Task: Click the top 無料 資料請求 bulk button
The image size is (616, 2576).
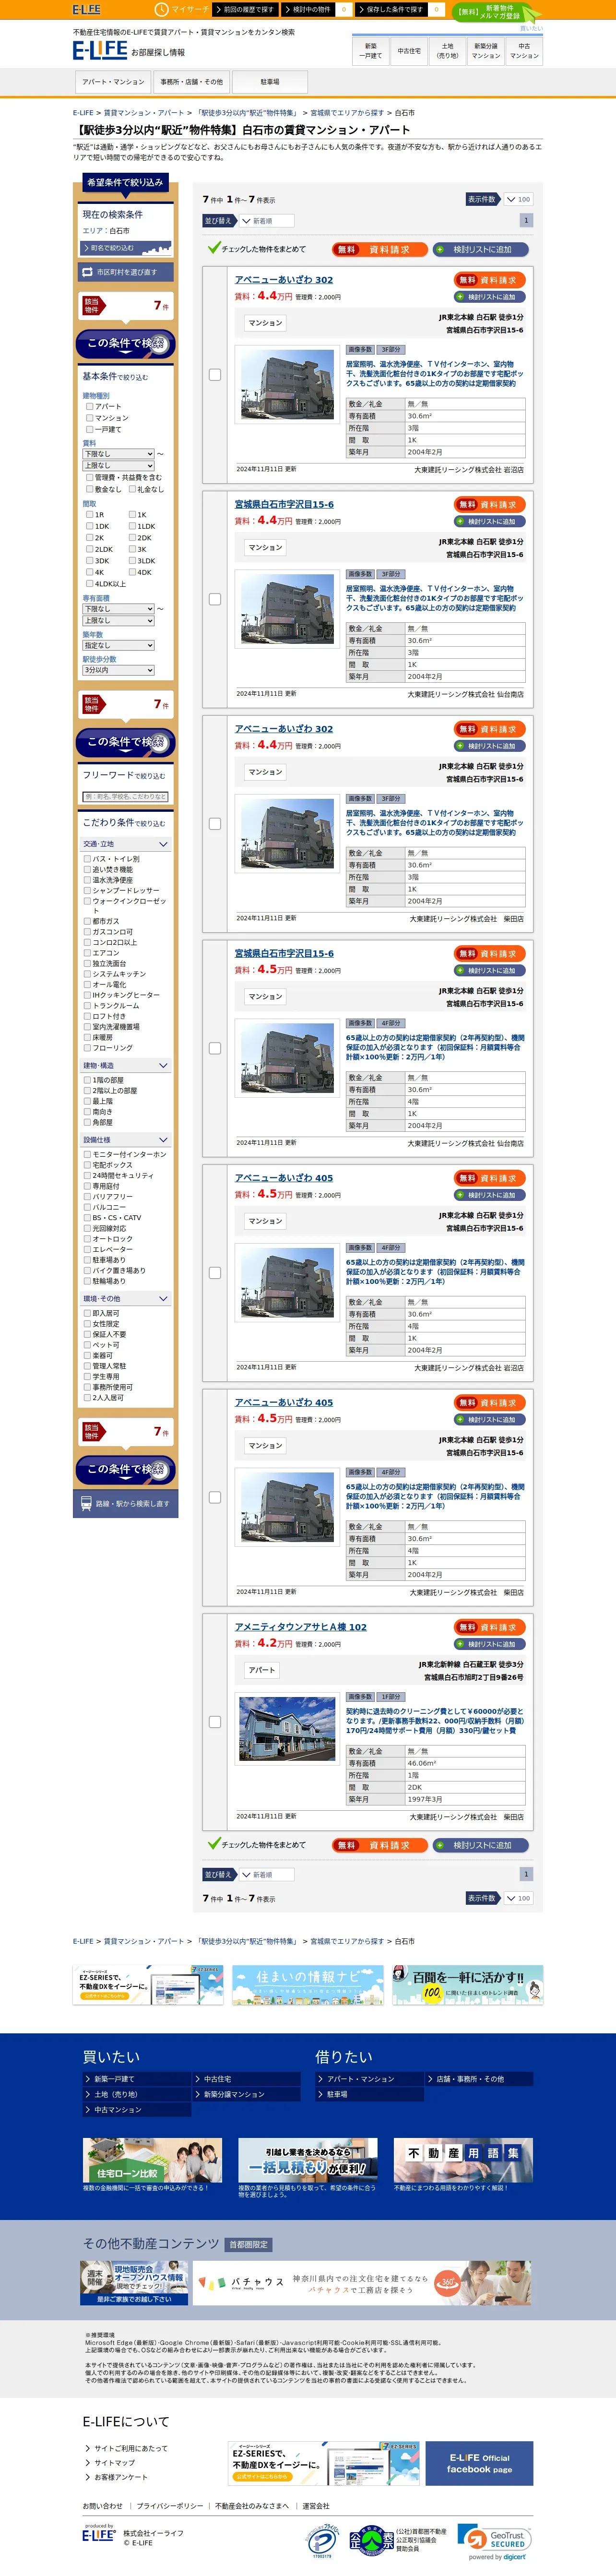Action: coord(380,249)
